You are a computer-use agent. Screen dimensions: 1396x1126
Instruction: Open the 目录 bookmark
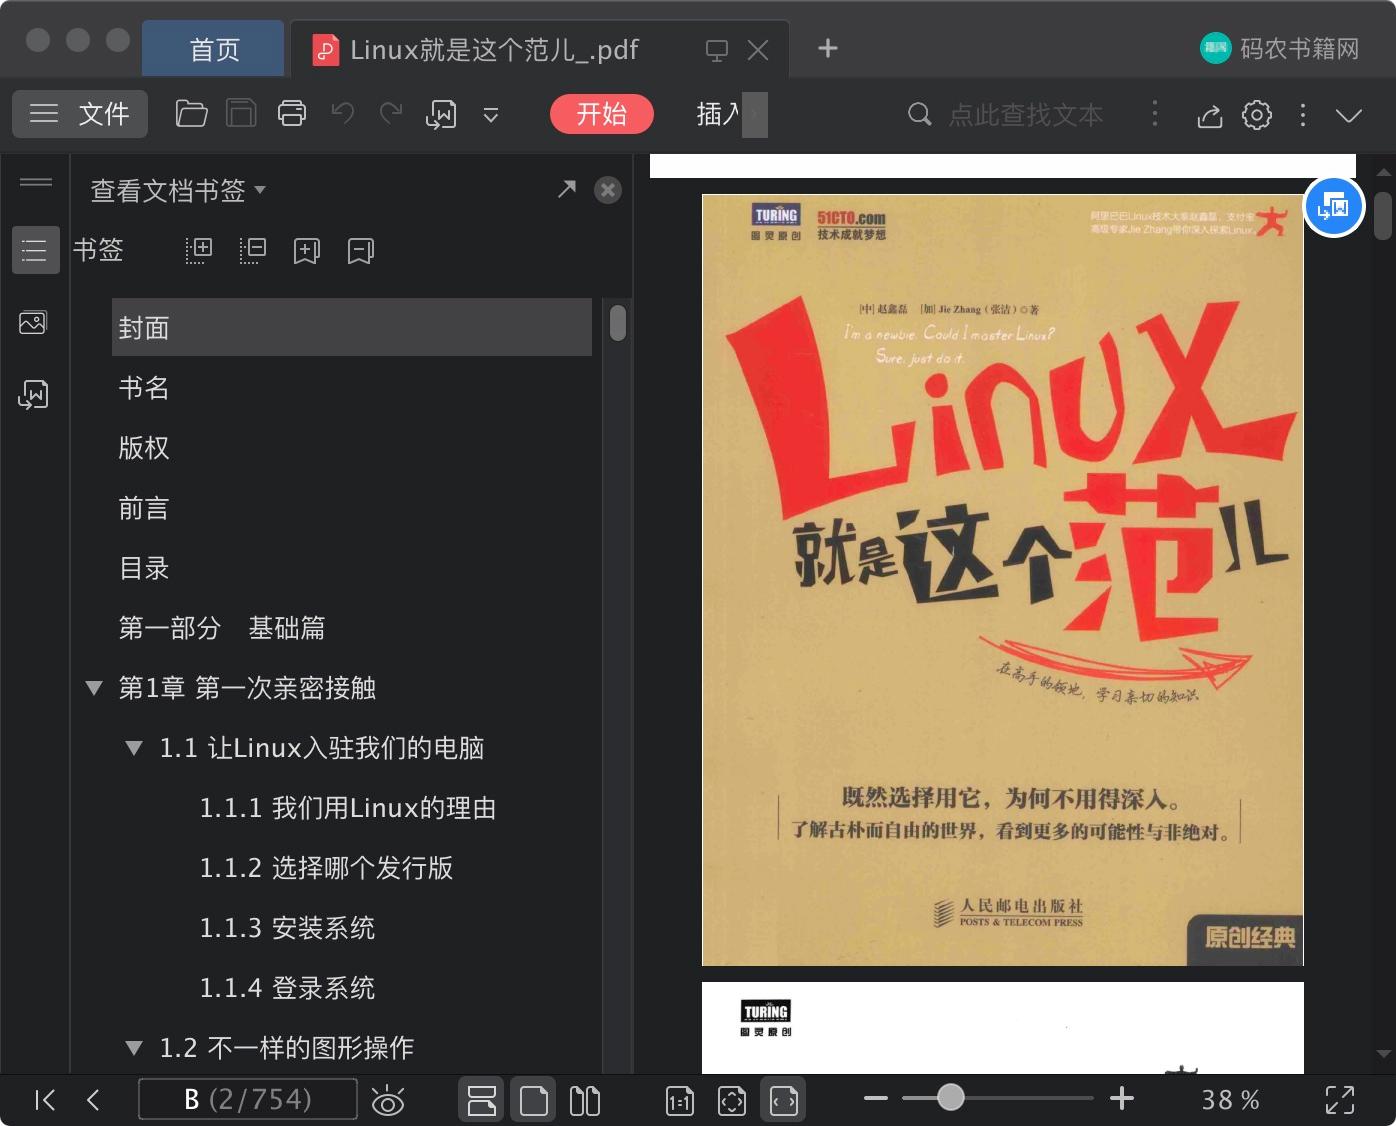pyautogui.click(x=144, y=568)
